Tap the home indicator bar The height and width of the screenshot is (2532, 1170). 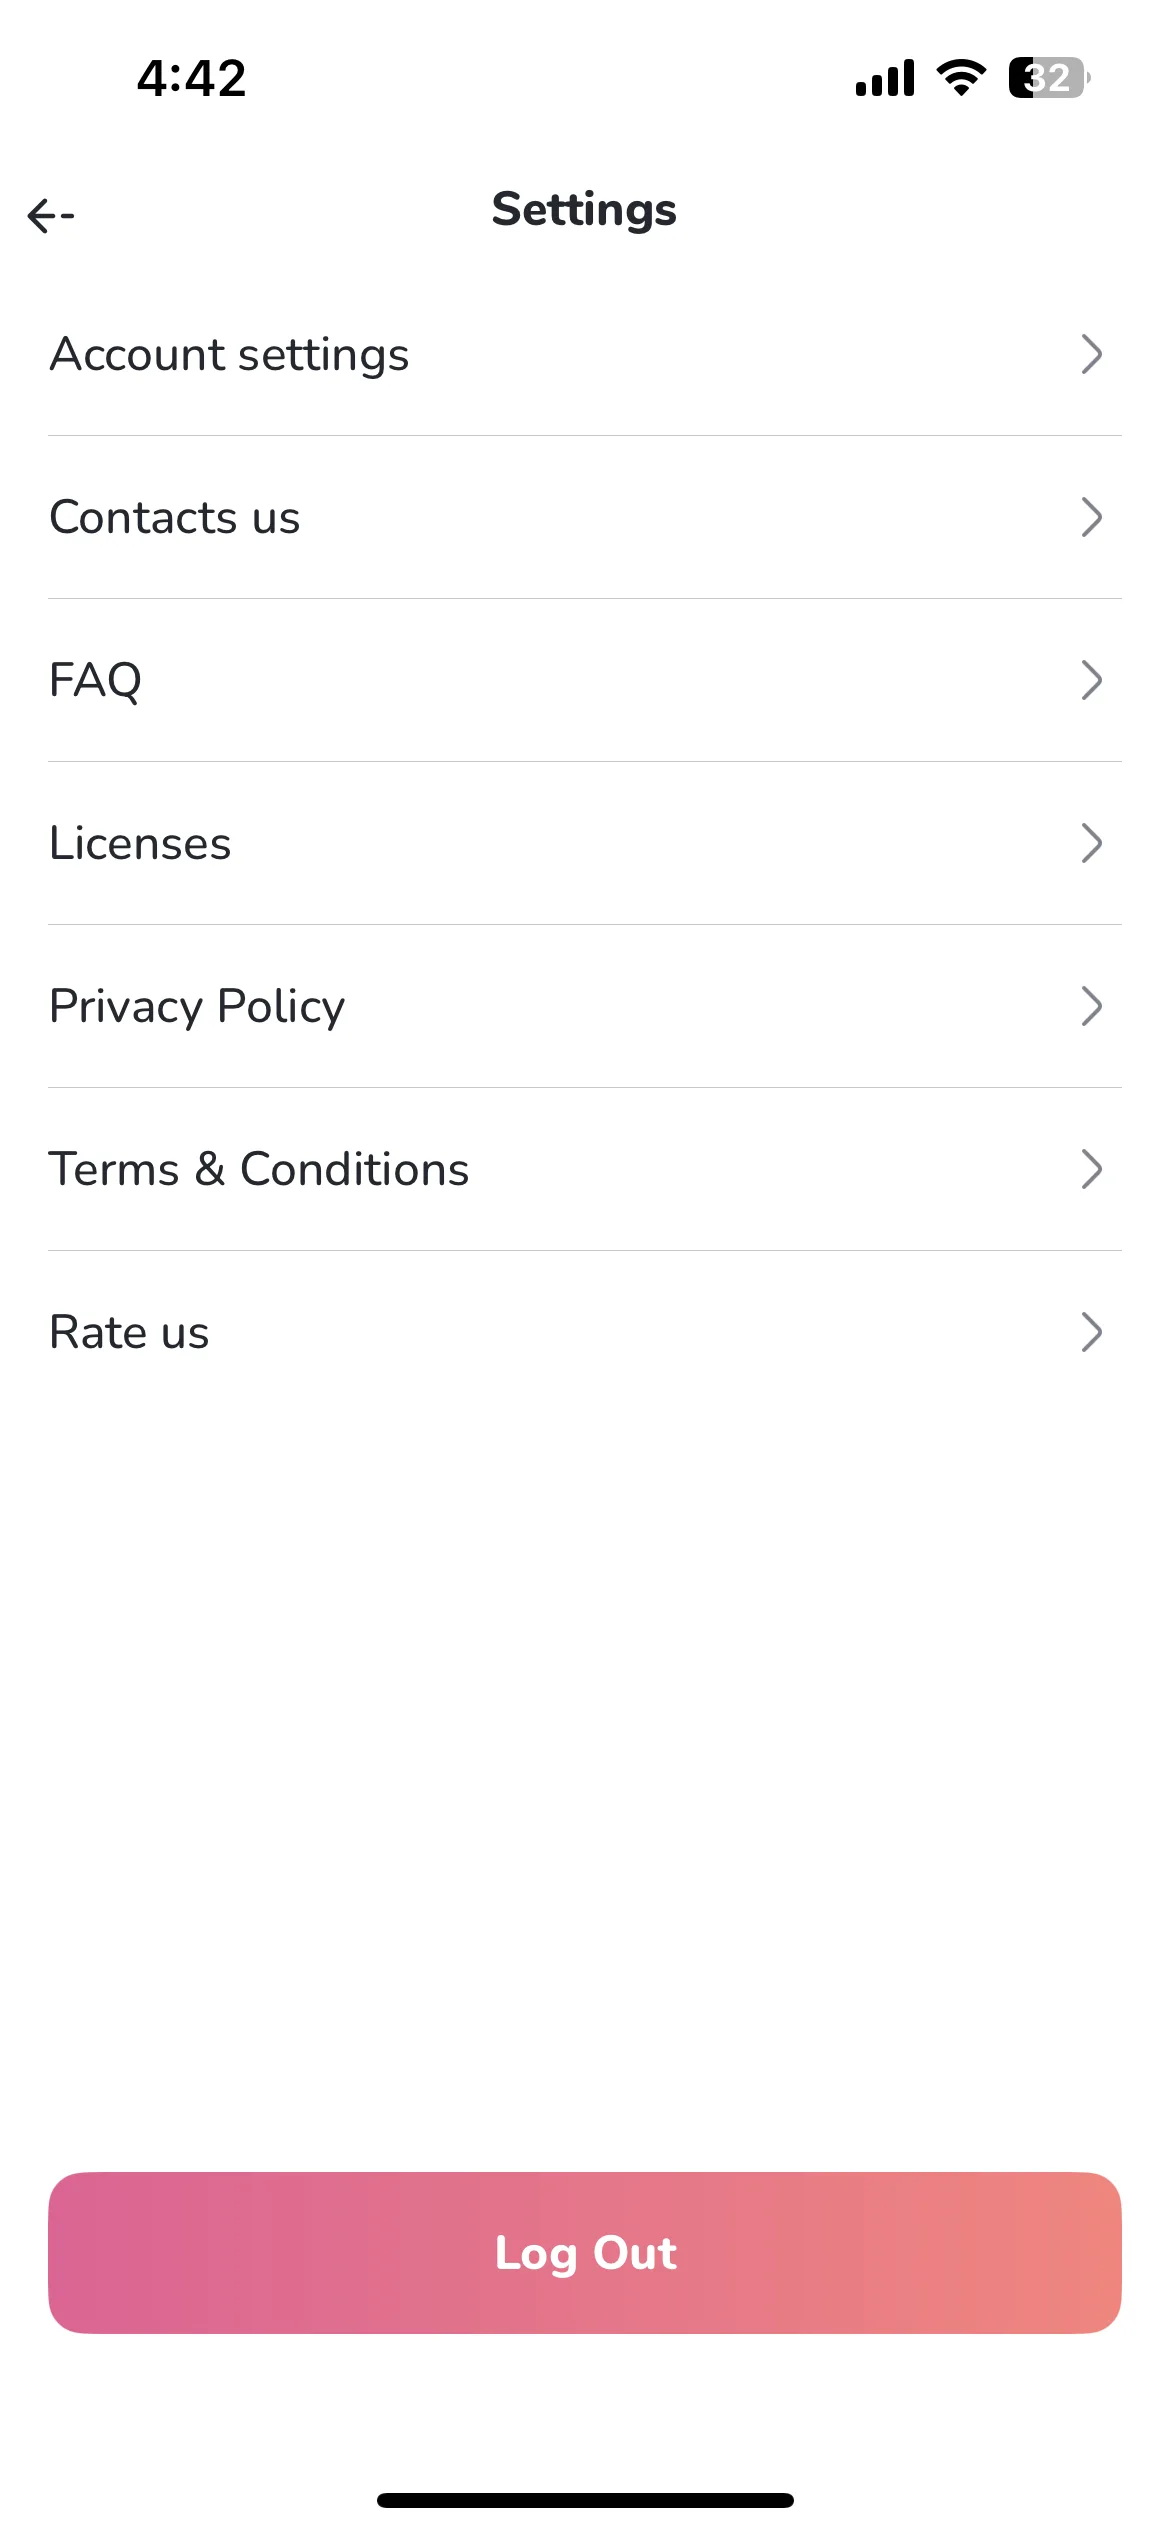(585, 2500)
